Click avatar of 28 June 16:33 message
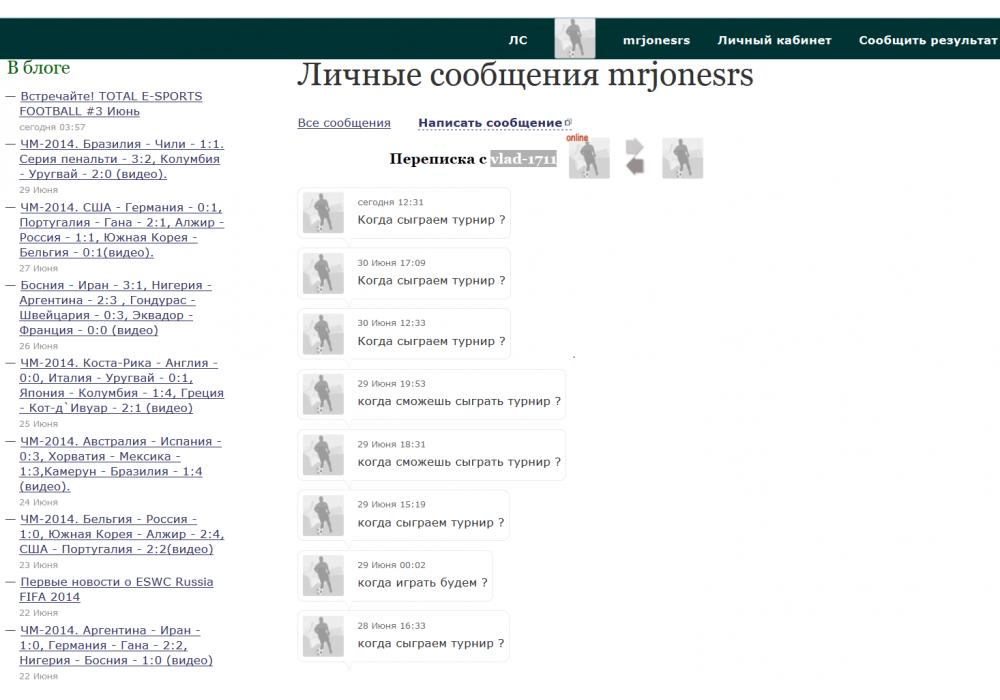The height and width of the screenshot is (700, 1000). point(323,636)
